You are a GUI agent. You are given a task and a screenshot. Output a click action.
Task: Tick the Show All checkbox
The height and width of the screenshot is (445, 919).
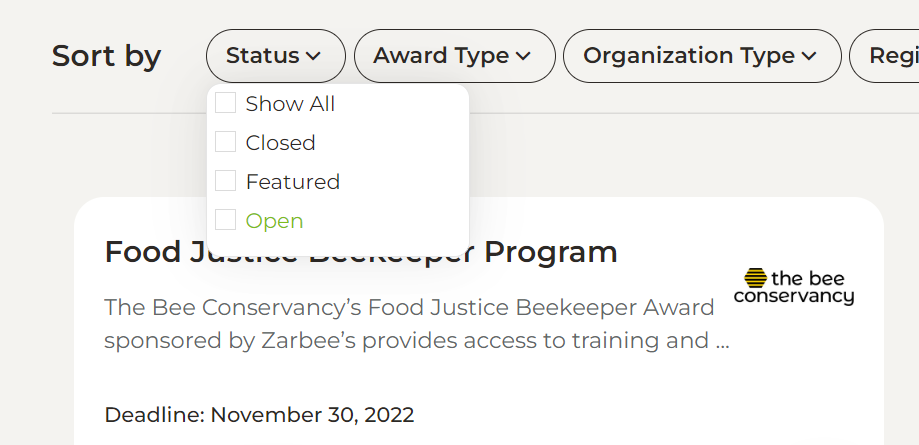pos(226,103)
